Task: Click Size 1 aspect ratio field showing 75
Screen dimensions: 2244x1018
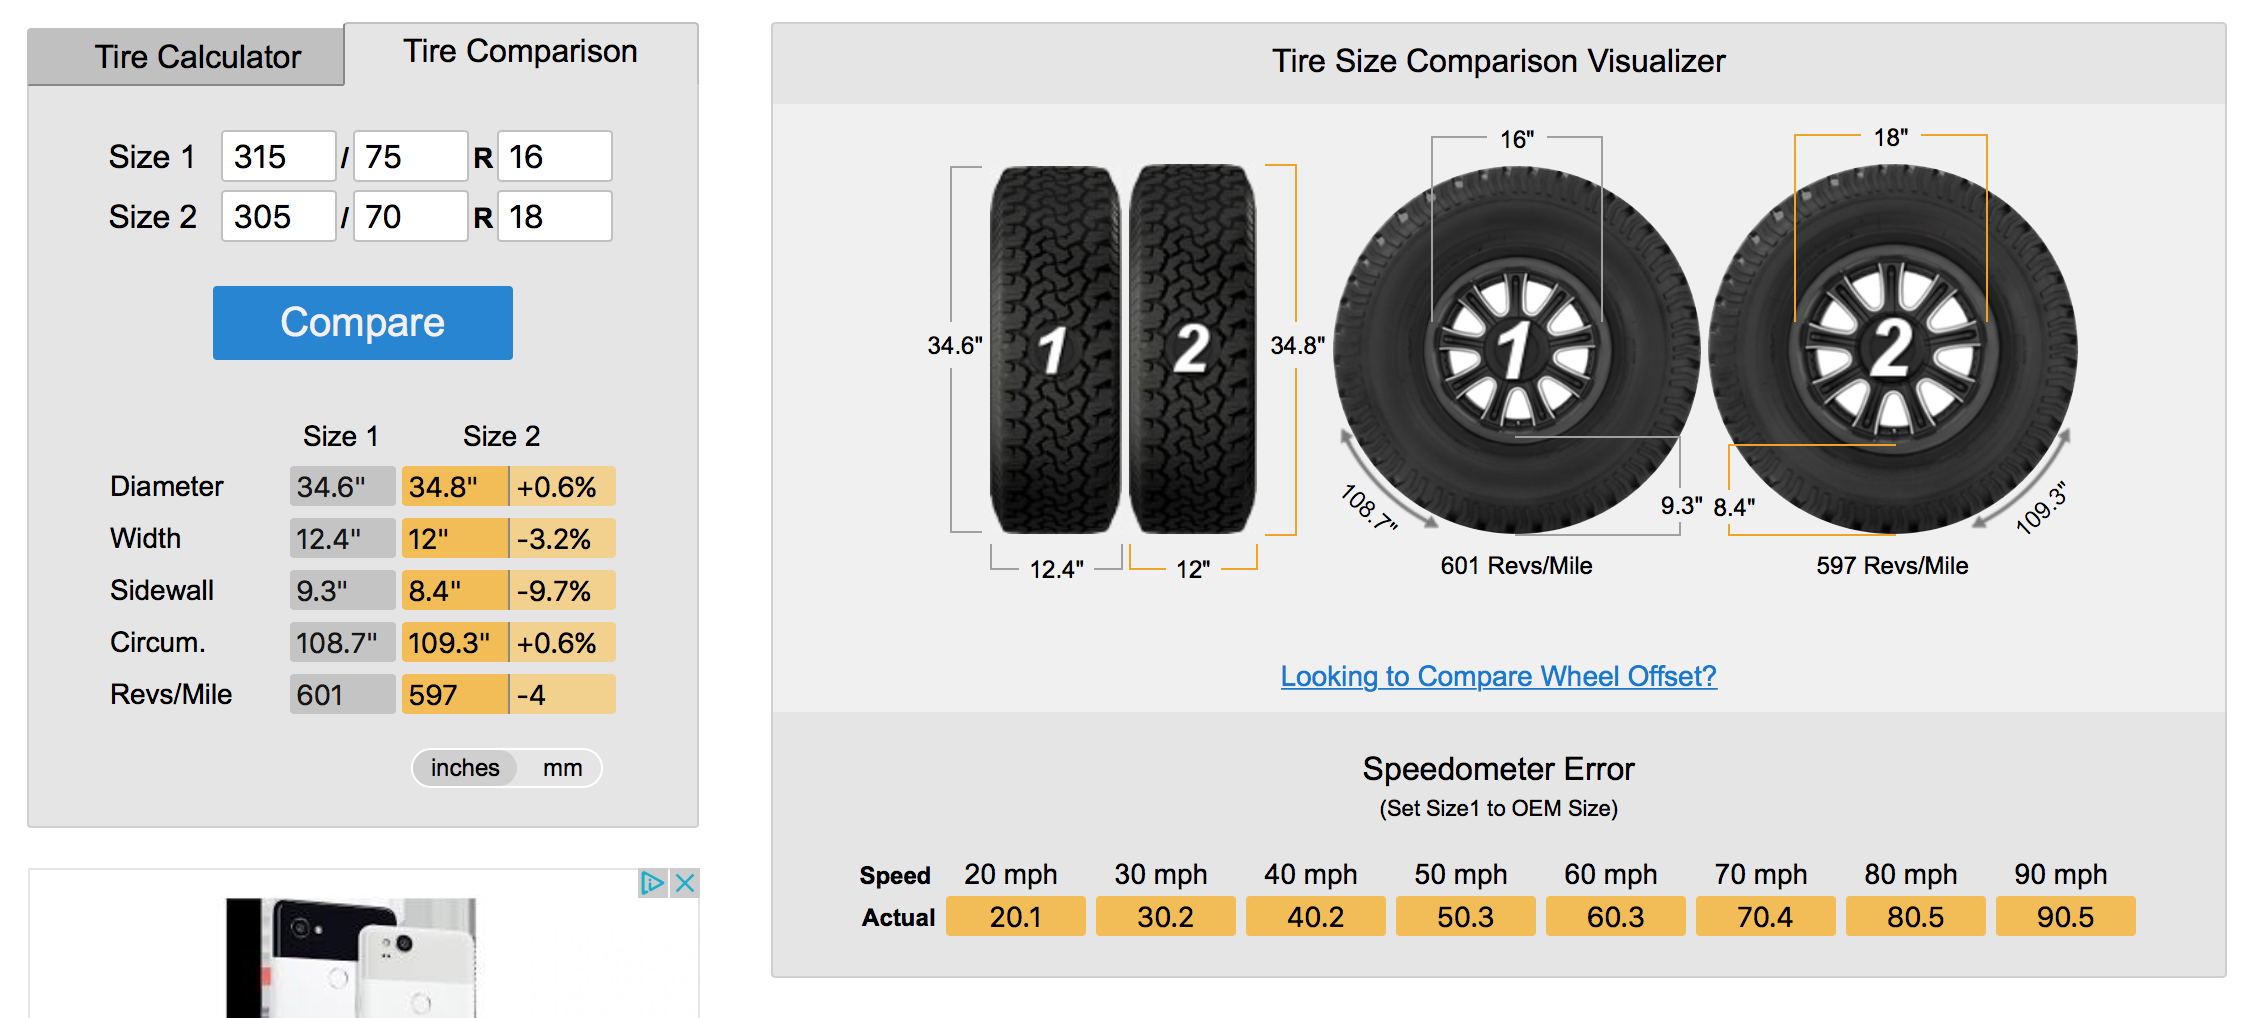Action: 410,157
